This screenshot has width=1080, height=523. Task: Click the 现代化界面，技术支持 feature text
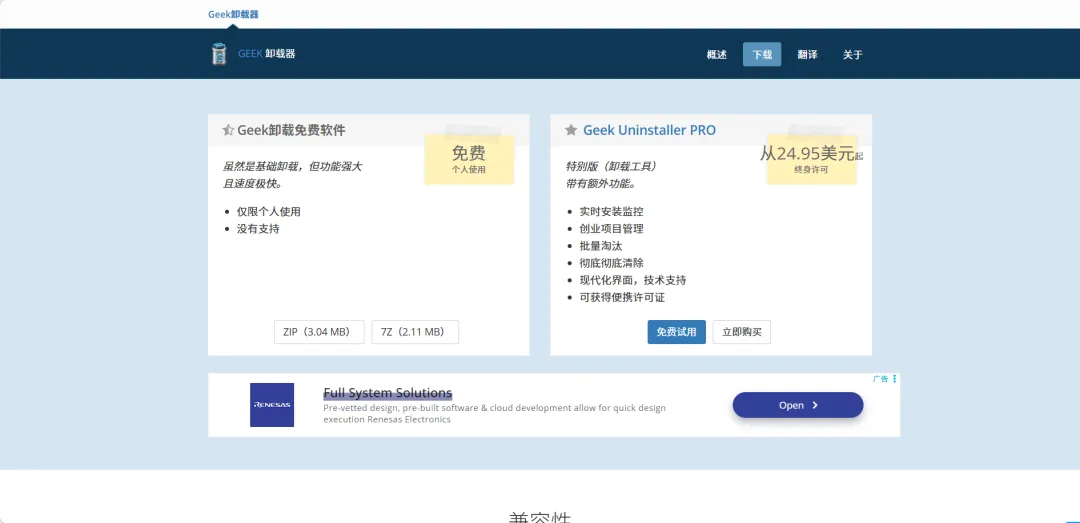point(633,280)
